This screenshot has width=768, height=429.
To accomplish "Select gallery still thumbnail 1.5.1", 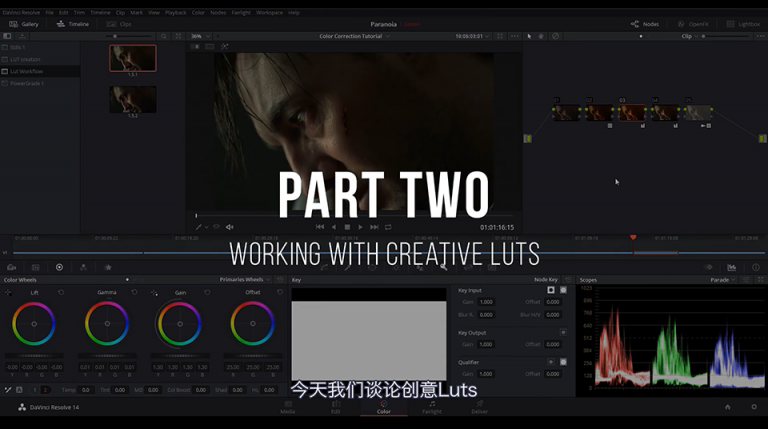I will (133, 58).
